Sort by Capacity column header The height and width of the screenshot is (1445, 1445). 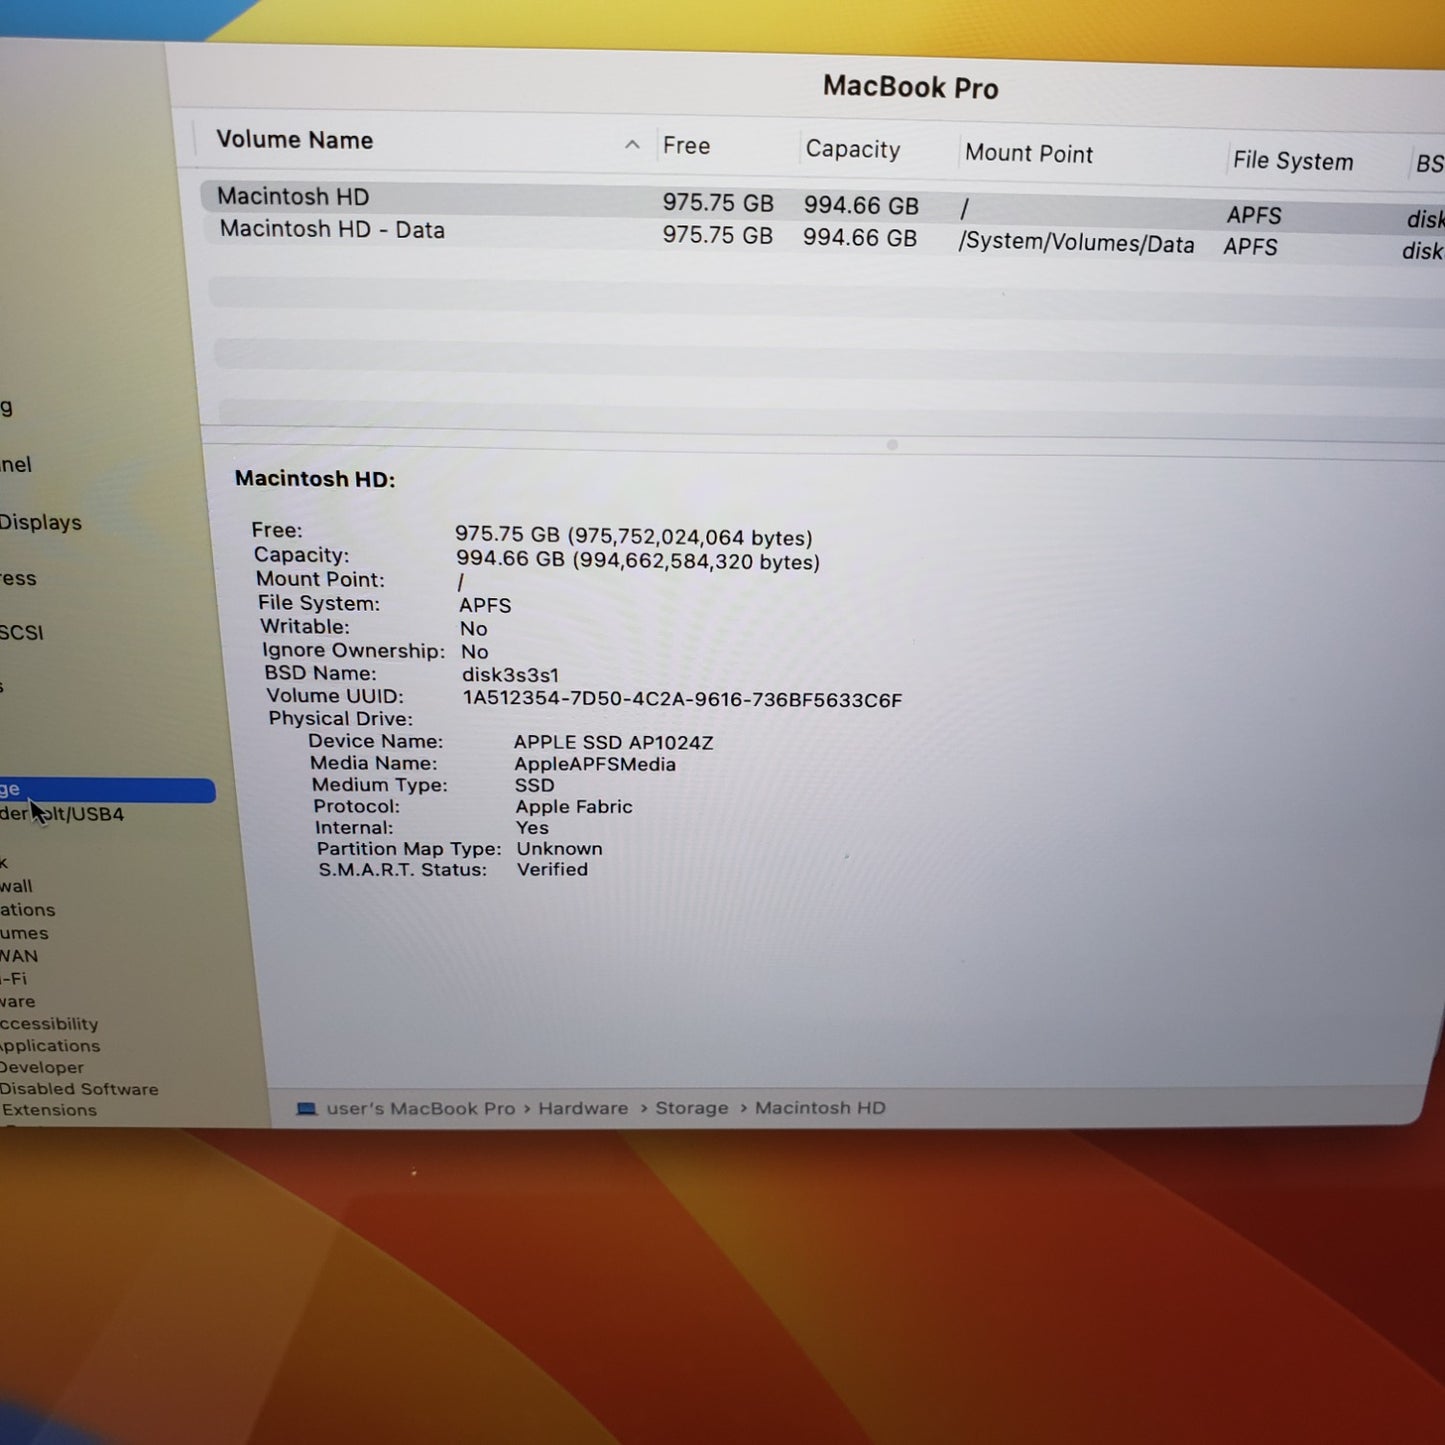coord(853,149)
